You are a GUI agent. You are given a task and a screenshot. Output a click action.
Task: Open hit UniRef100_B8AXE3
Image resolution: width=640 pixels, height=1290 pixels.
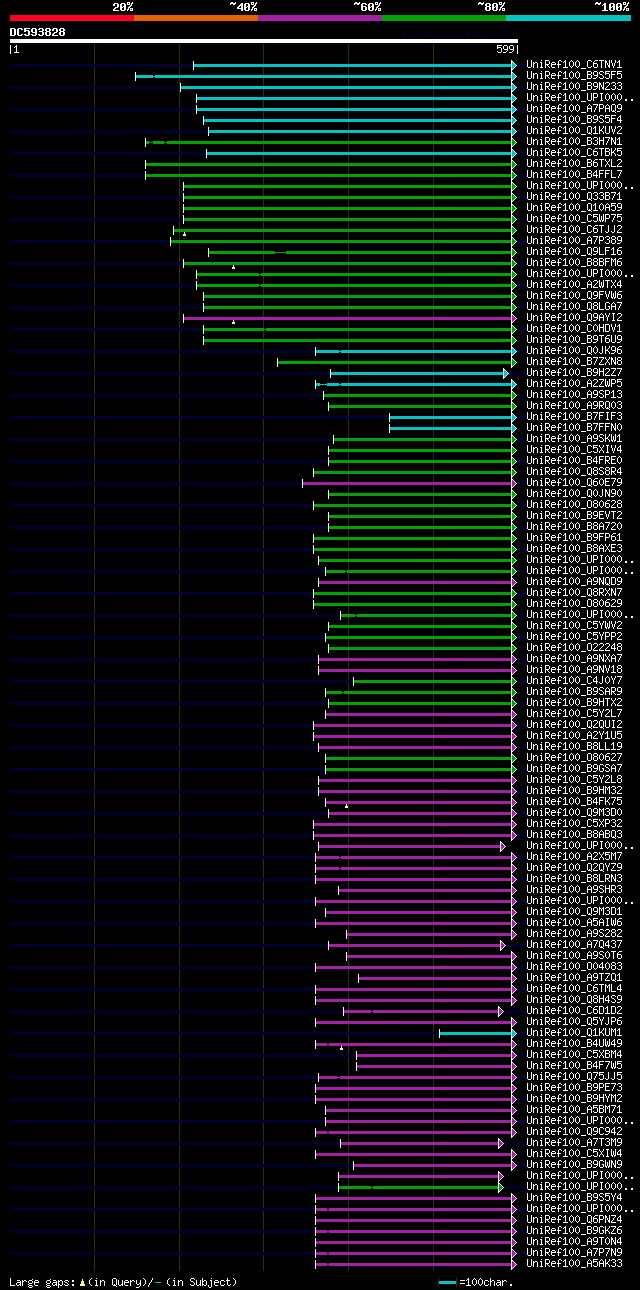click(574, 549)
